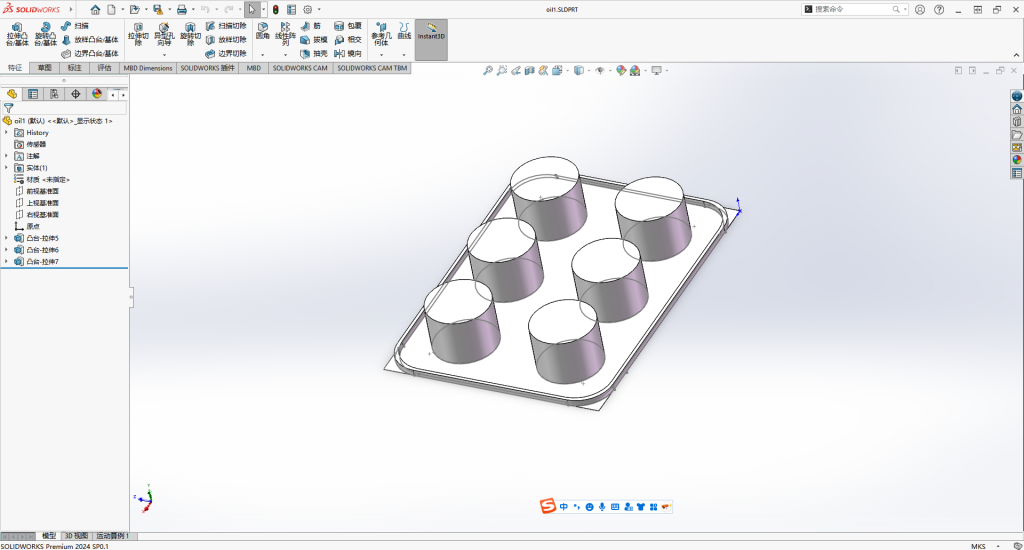Expand the 凸台-拉伸5 feature node
The width and height of the screenshot is (1024, 550).
(x=7, y=238)
